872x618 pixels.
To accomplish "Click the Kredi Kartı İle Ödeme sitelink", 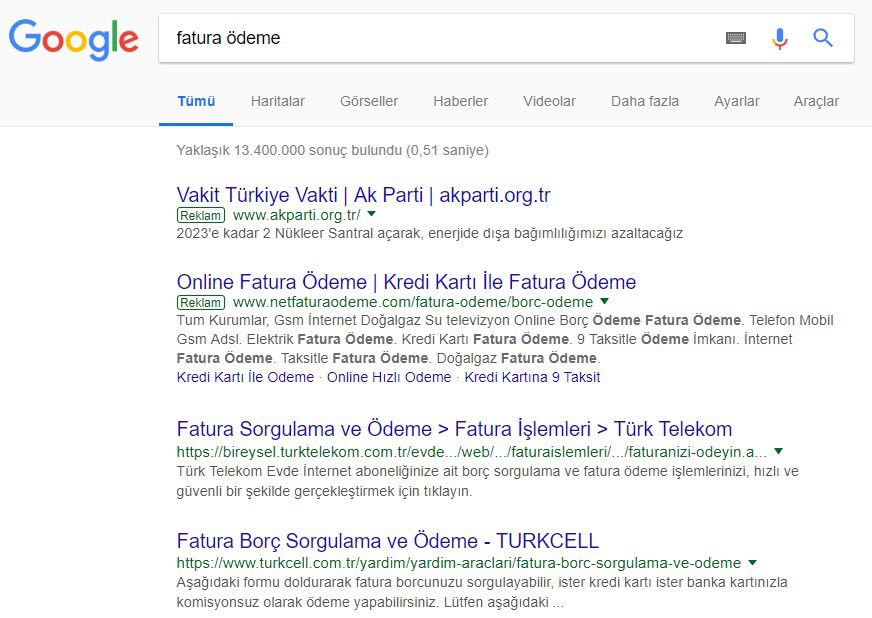I will [241, 377].
